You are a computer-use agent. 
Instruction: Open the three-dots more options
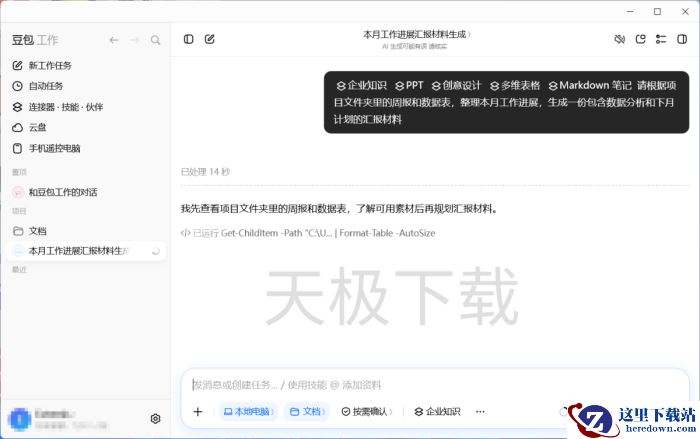[480, 412]
